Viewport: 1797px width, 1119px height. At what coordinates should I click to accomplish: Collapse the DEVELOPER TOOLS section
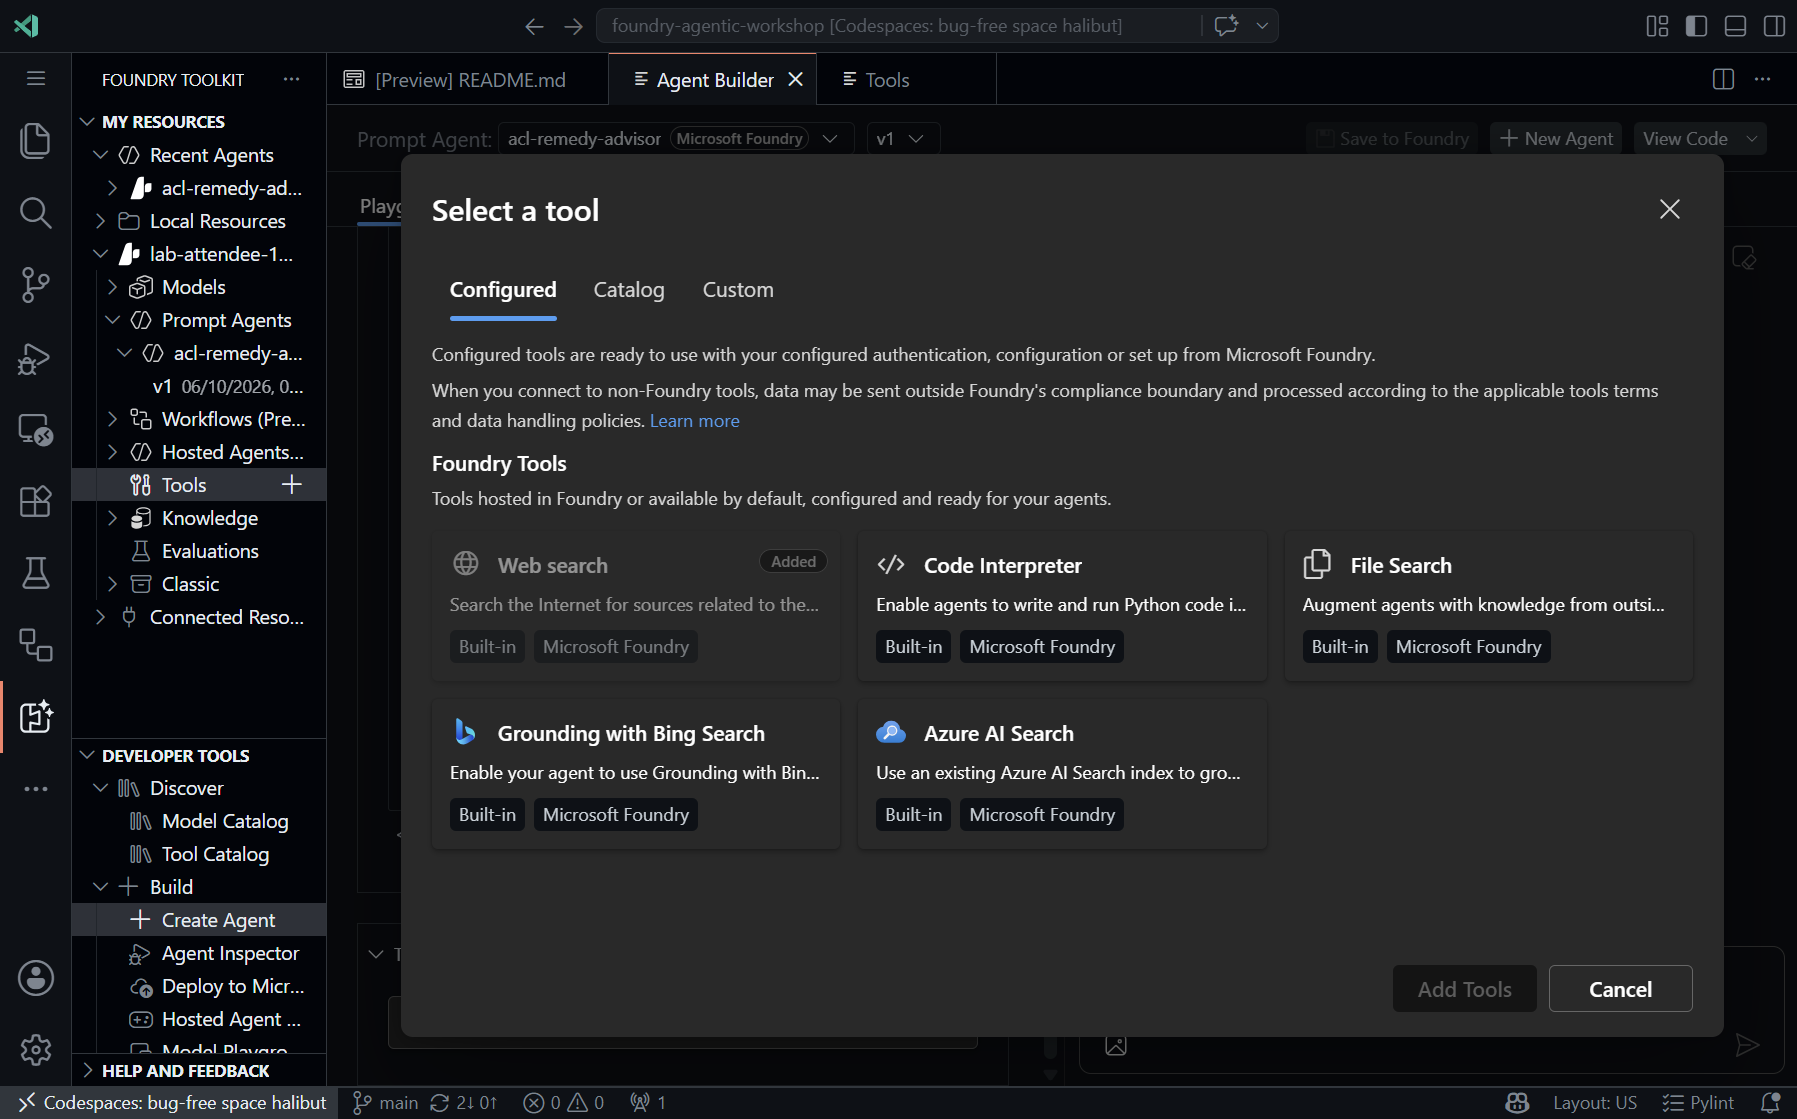click(88, 755)
